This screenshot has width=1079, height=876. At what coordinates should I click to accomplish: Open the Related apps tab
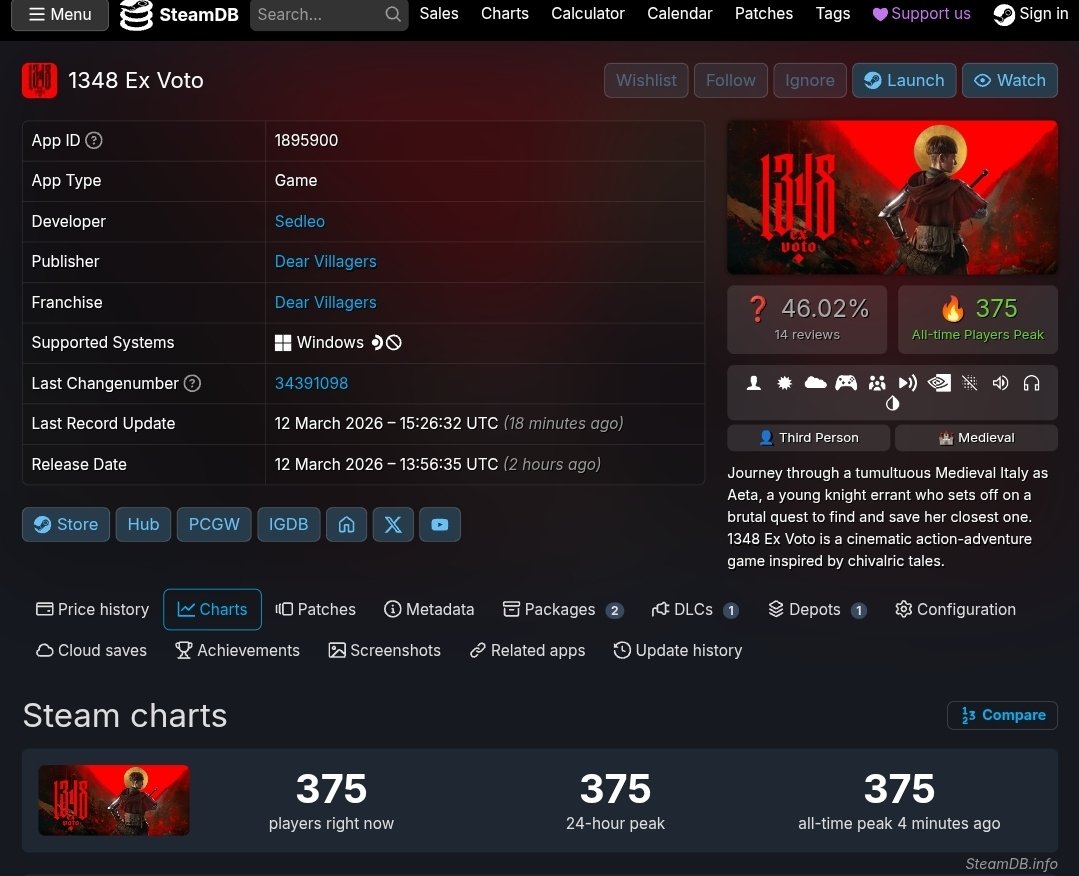(x=527, y=650)
